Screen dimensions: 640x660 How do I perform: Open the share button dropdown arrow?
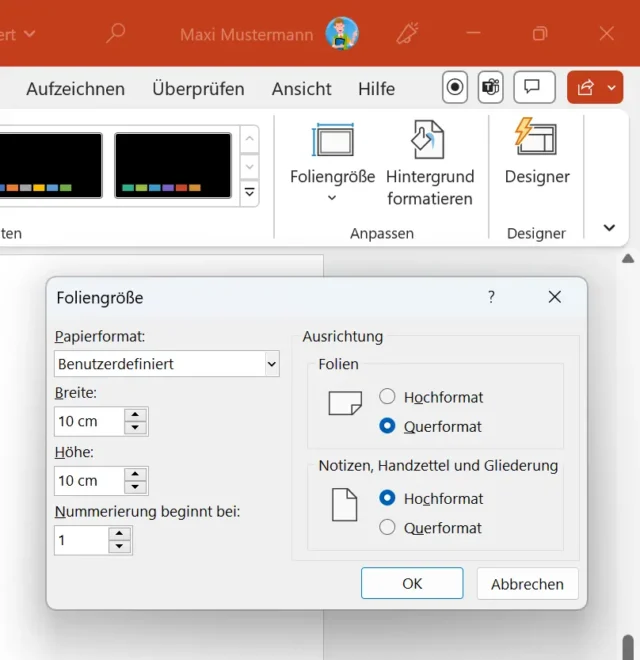tap(611, 88)
